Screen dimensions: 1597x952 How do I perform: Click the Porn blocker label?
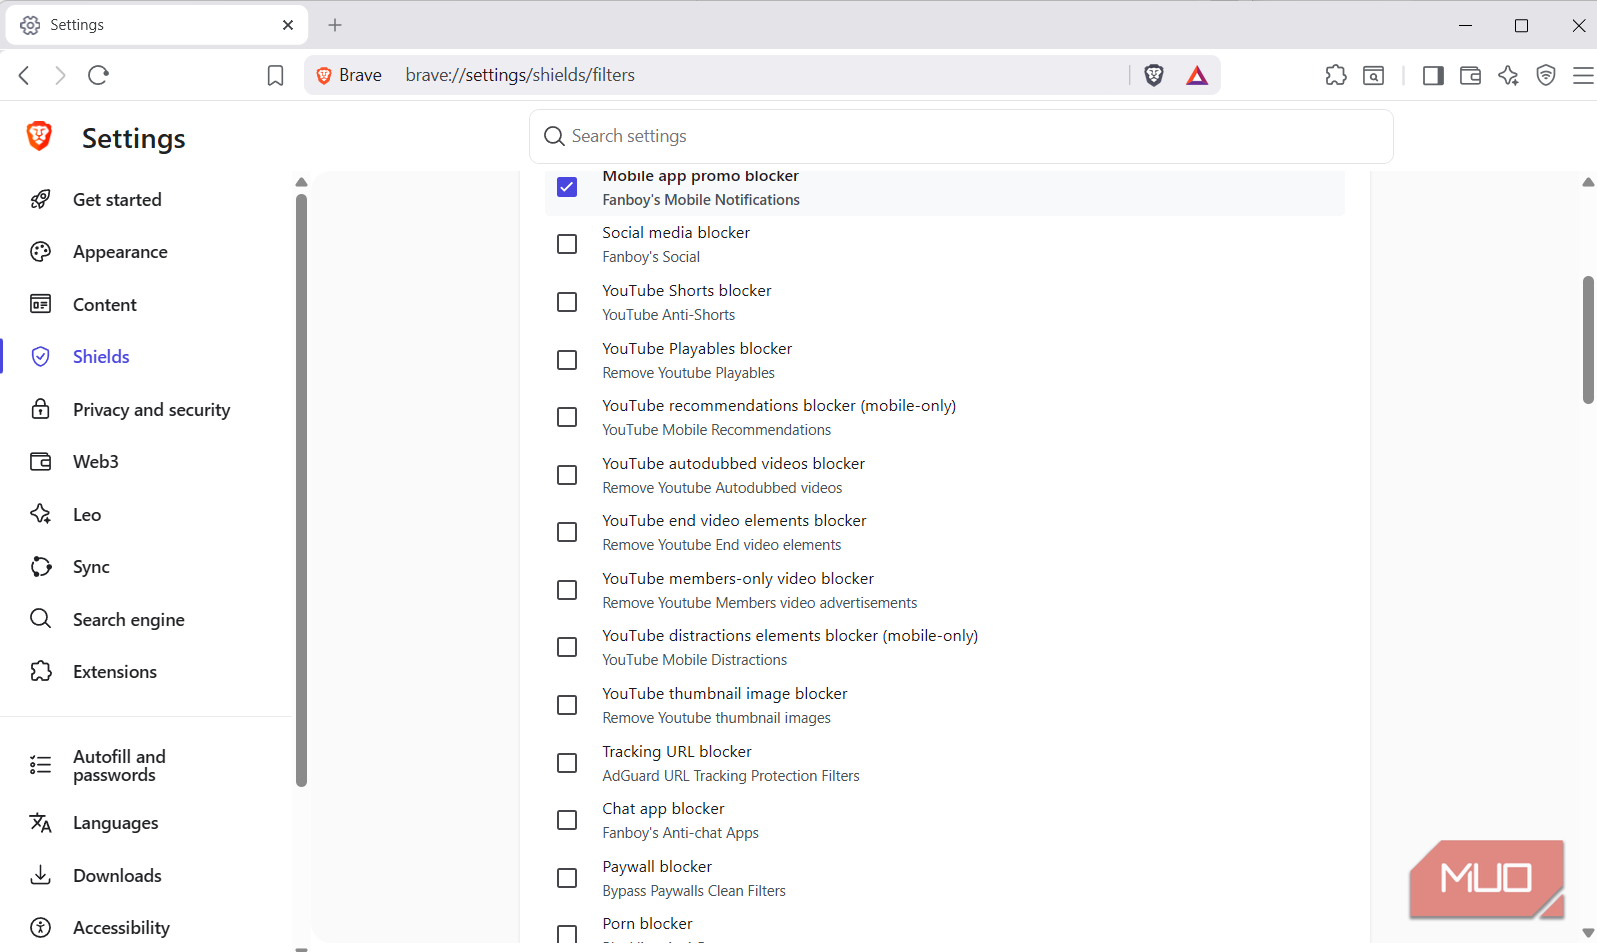[x=647, y=924]
